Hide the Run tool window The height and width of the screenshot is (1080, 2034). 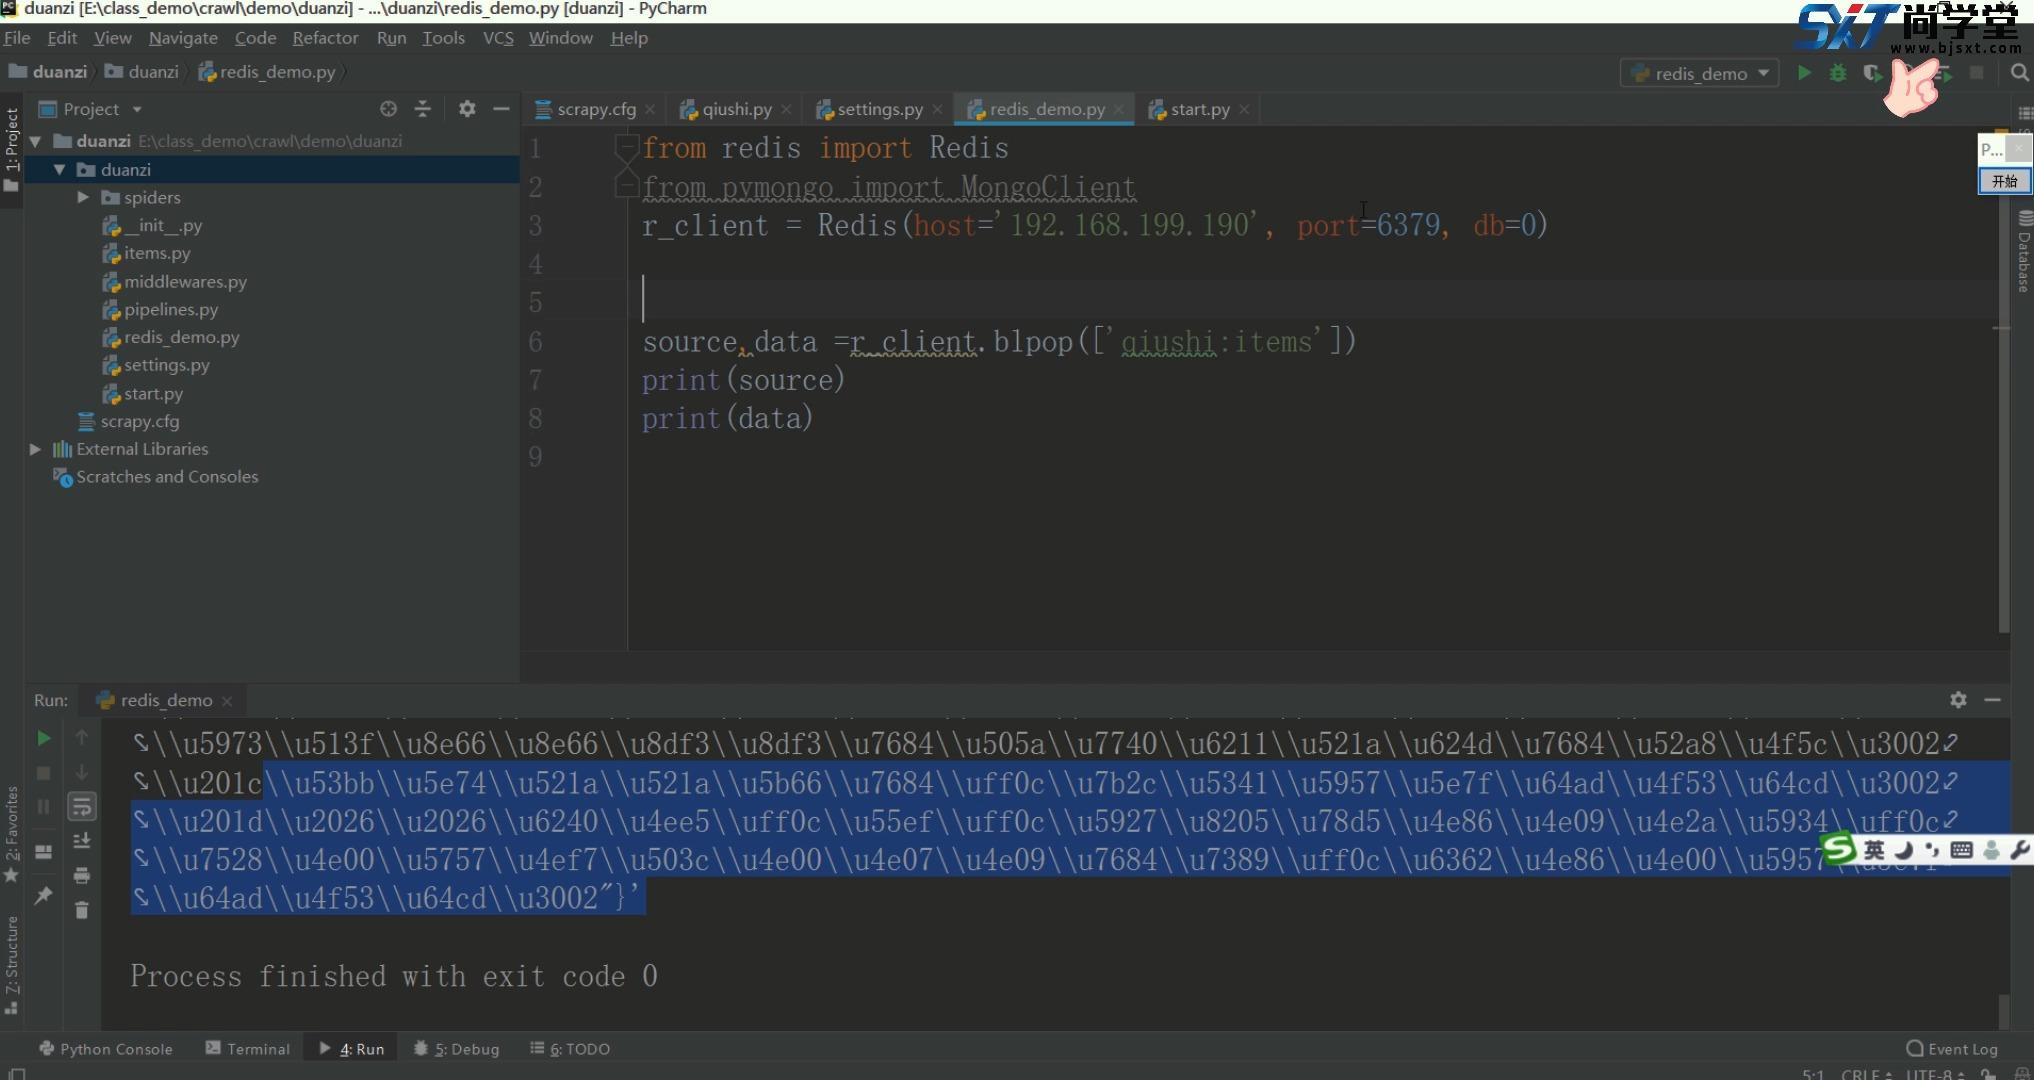click(1992, 700)
